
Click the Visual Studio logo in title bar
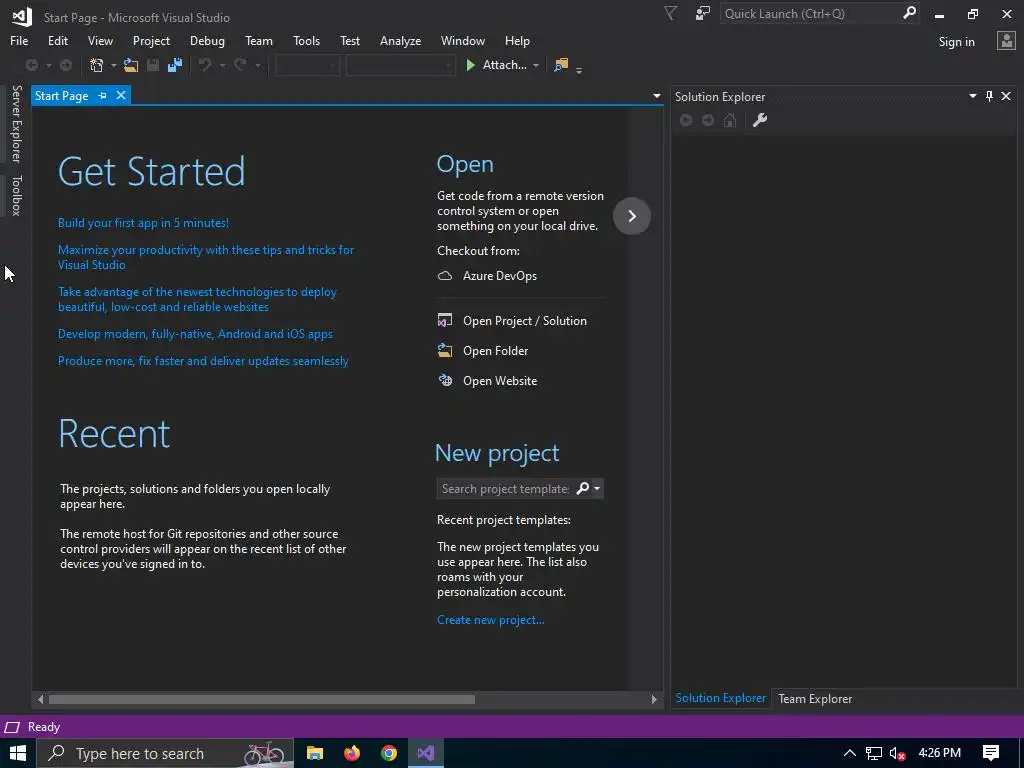(22, 16)
